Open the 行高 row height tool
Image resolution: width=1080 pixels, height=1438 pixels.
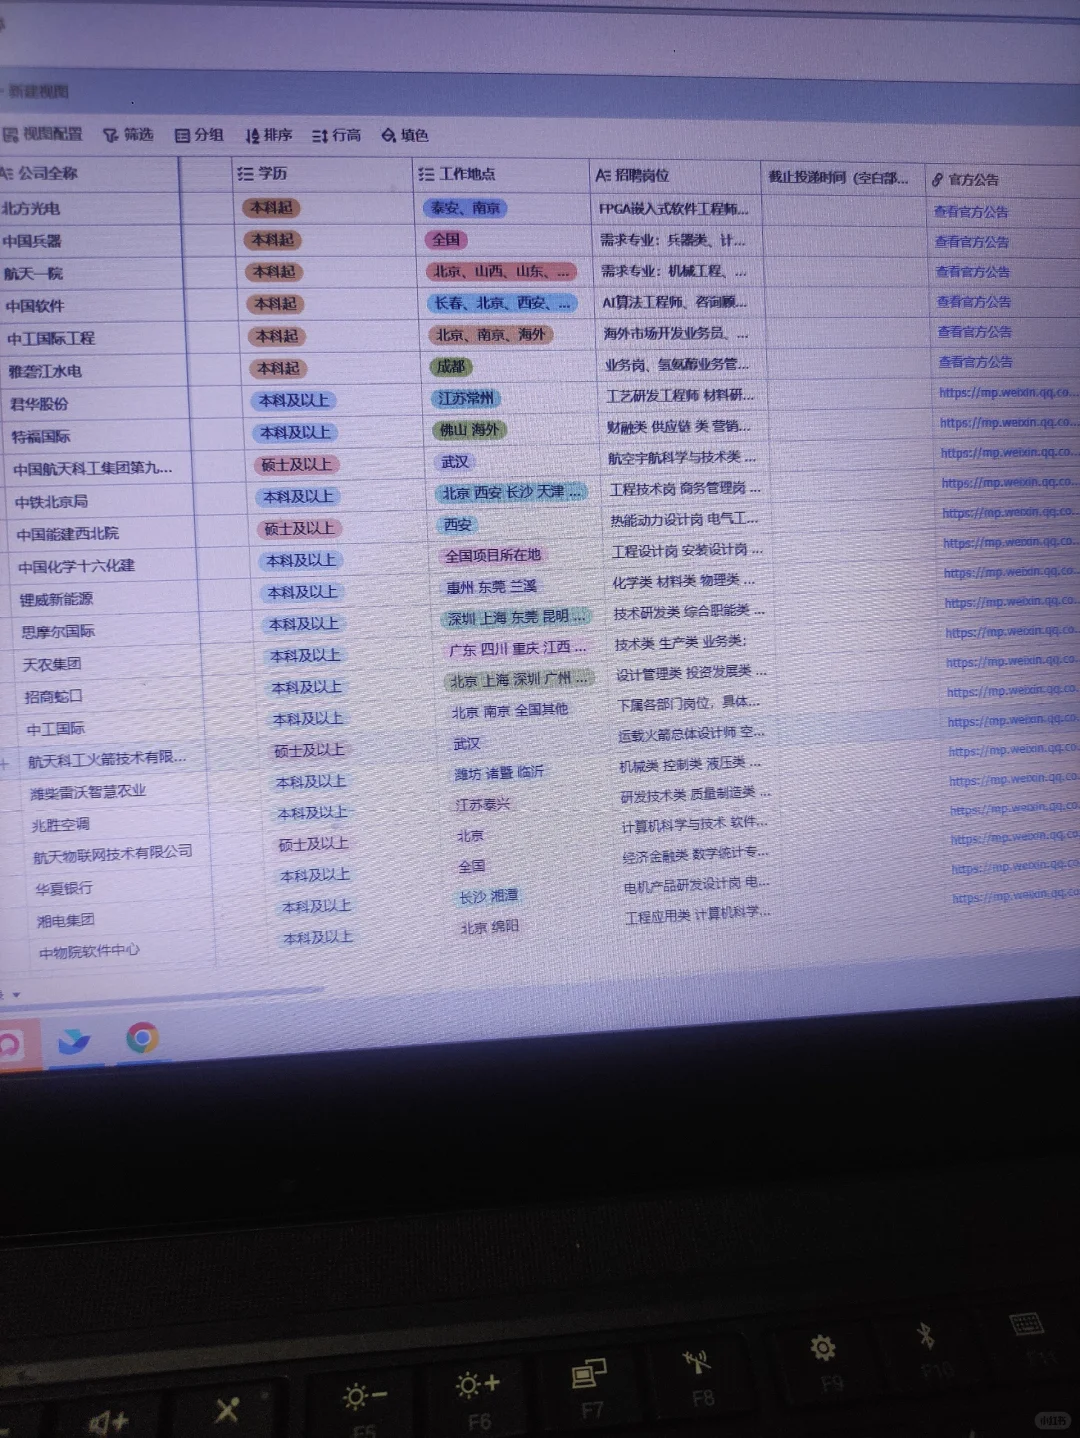(x=336, y=135)
